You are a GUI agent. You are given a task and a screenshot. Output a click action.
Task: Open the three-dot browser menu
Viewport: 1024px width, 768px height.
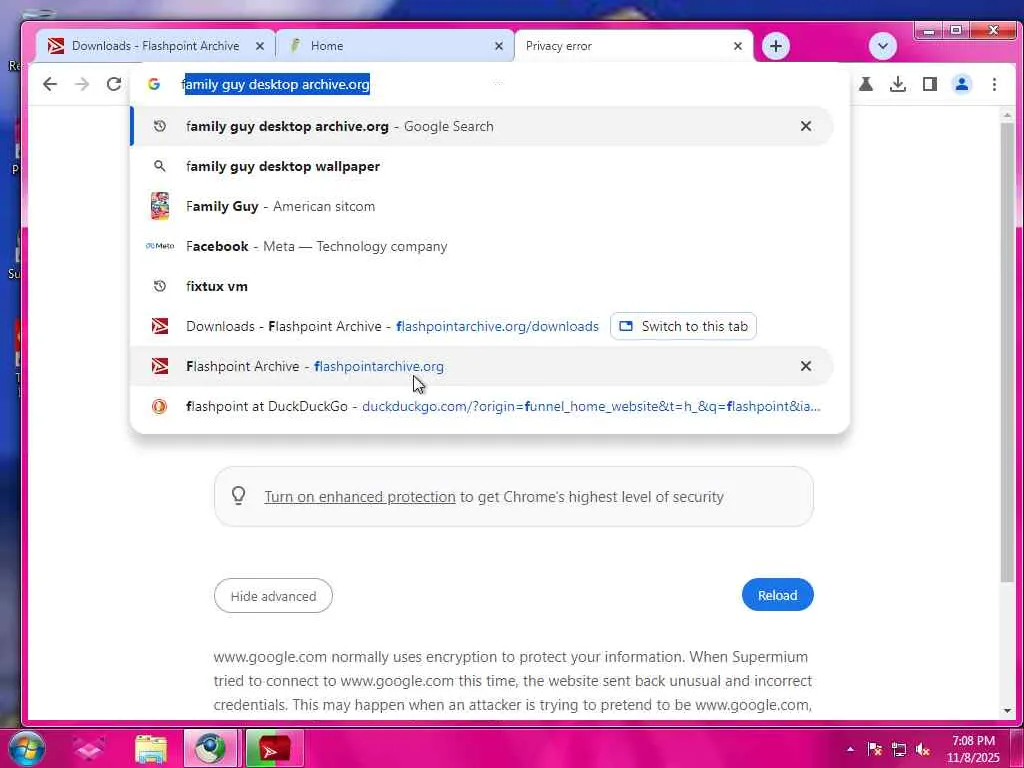(x=994, y=84)
